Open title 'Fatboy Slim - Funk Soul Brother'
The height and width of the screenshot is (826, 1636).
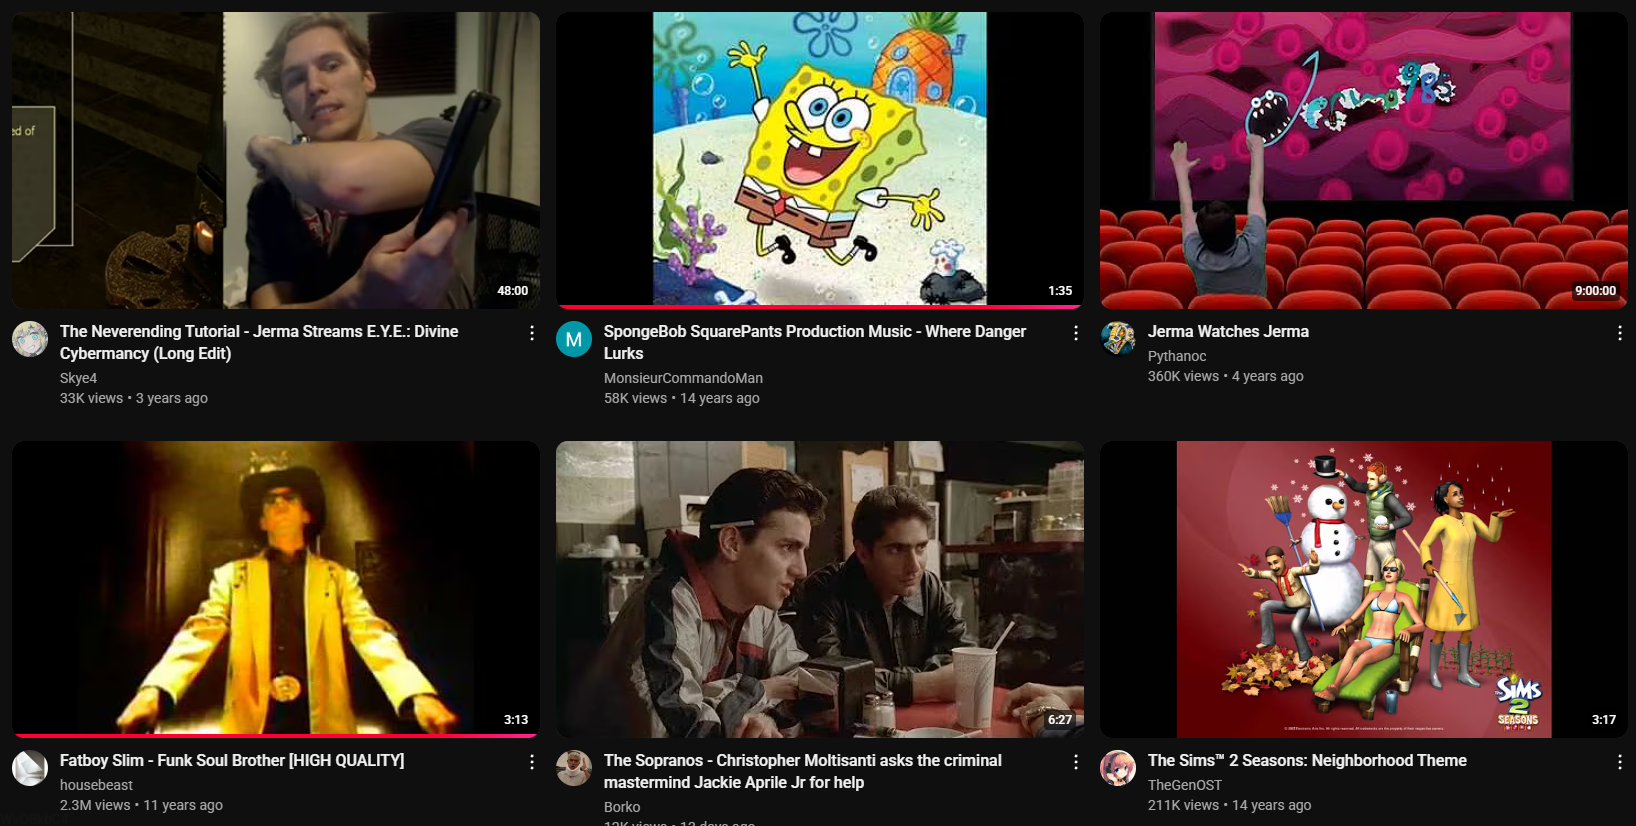click(x=232, y=760)
